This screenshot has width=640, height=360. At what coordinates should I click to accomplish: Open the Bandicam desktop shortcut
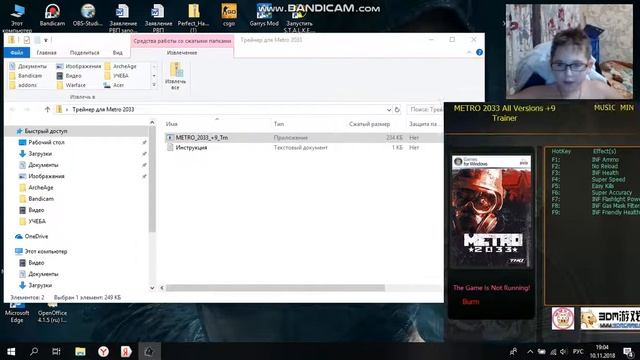(x=52, y=15)
